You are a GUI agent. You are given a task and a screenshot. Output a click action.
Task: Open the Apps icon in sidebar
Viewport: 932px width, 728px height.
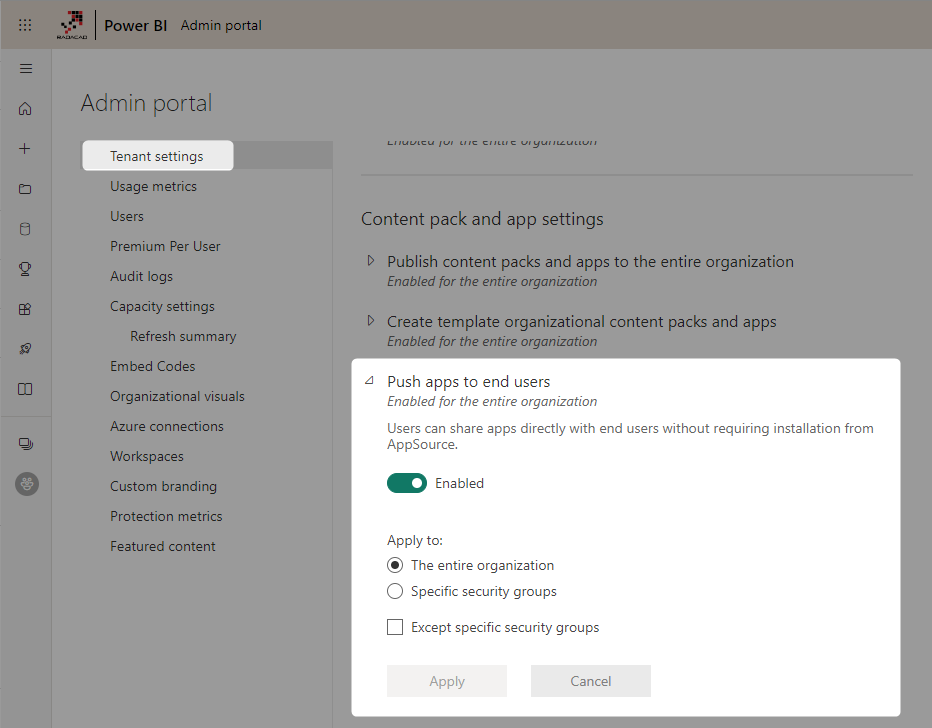26,309
